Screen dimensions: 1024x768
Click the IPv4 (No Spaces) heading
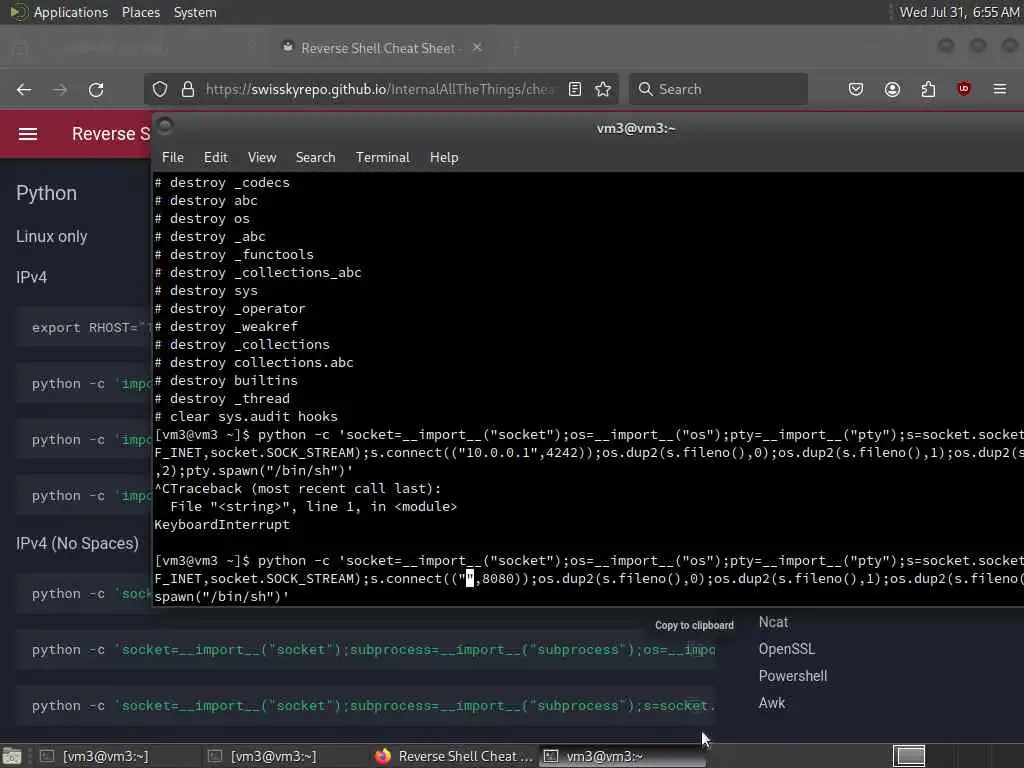point(77,543)
